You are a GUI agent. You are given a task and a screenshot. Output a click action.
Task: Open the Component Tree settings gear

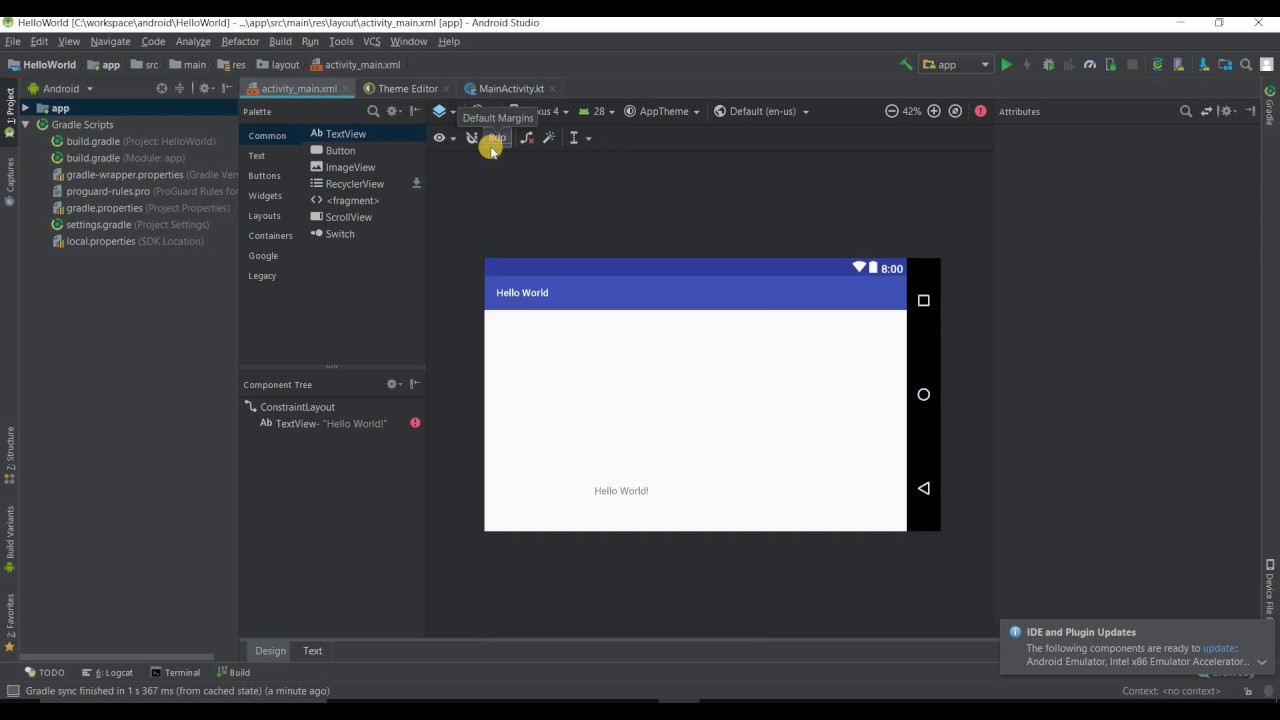point(394,384)
